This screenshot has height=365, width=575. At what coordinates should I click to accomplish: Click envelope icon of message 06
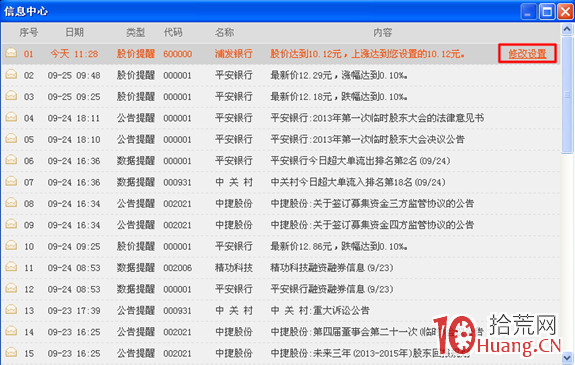point(11,160)
